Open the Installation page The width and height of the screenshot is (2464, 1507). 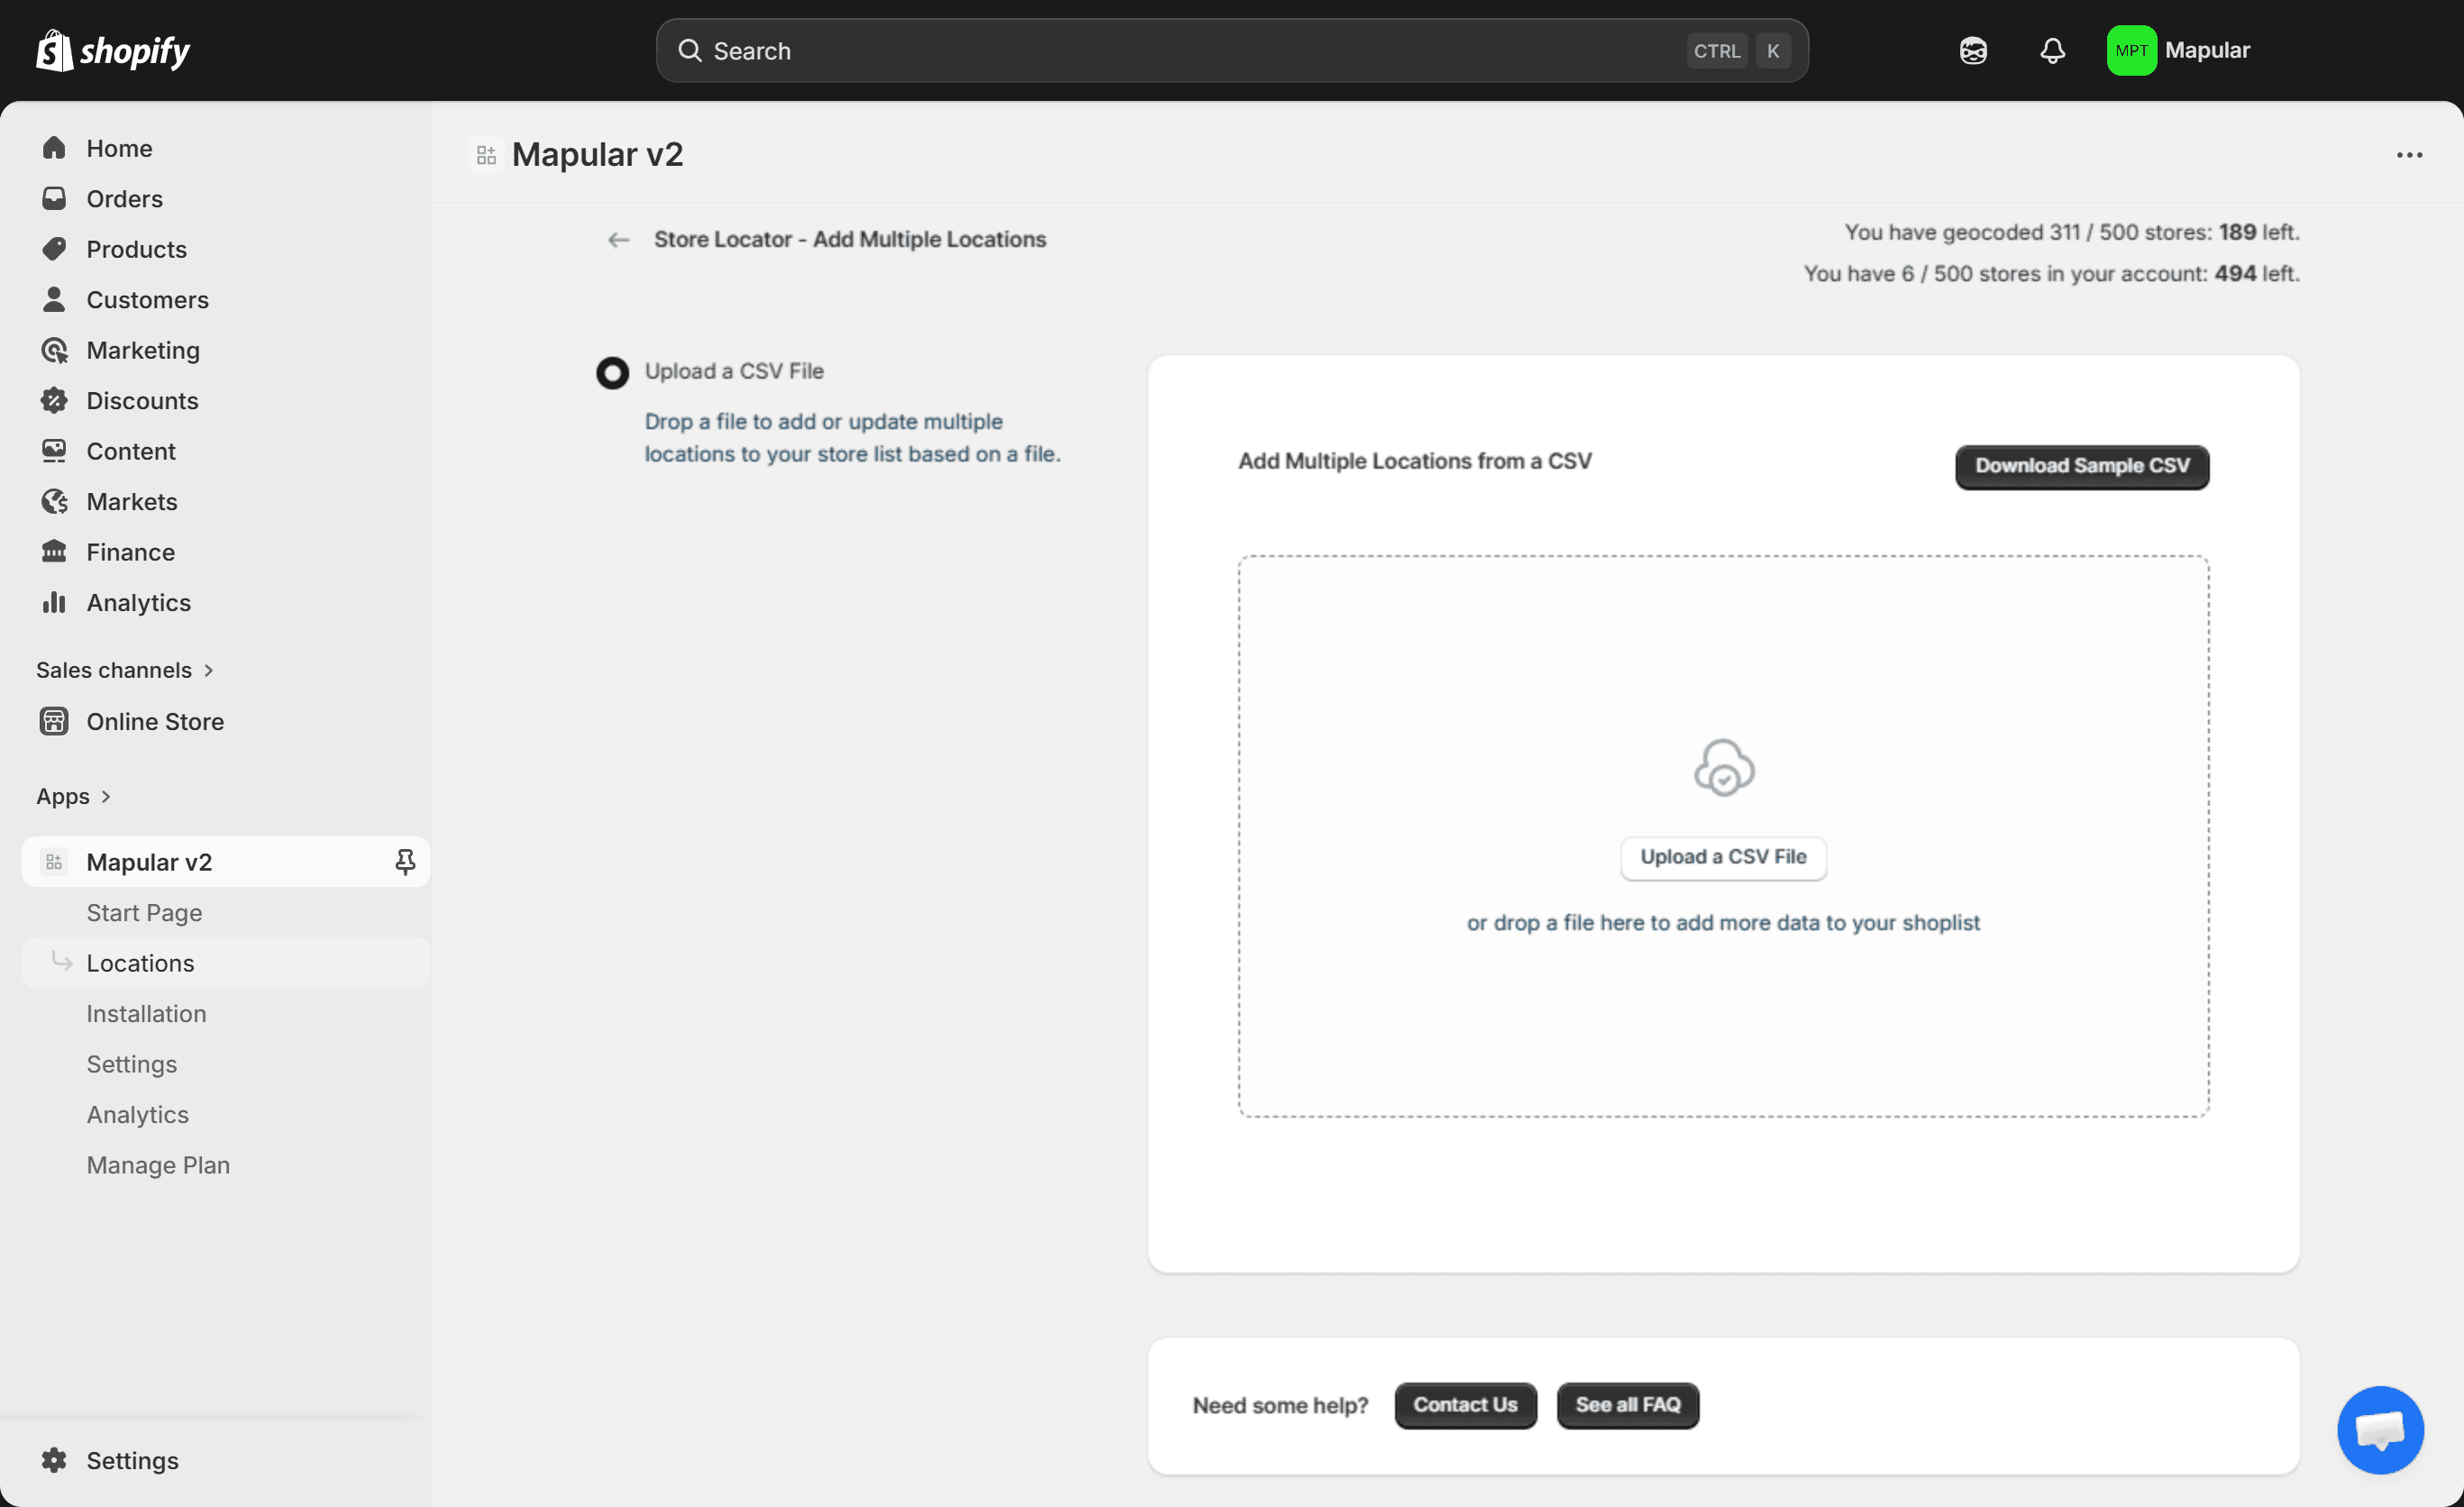(x=146, y=1013)
